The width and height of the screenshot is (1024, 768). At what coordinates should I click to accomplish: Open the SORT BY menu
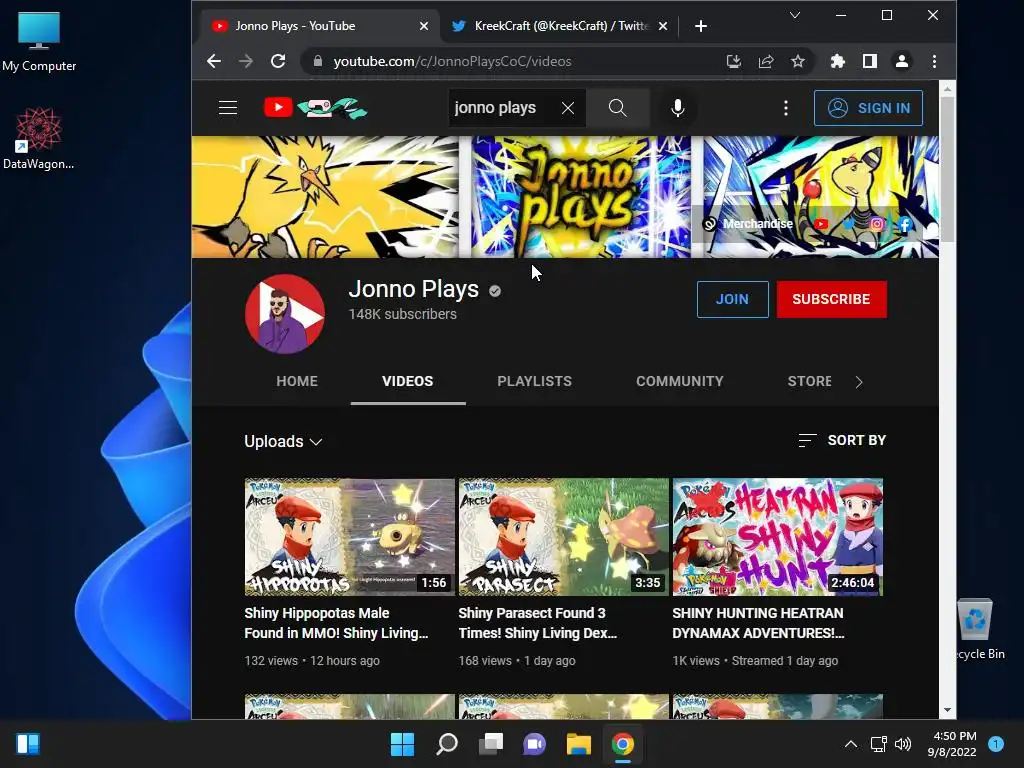tap(842, 440)
